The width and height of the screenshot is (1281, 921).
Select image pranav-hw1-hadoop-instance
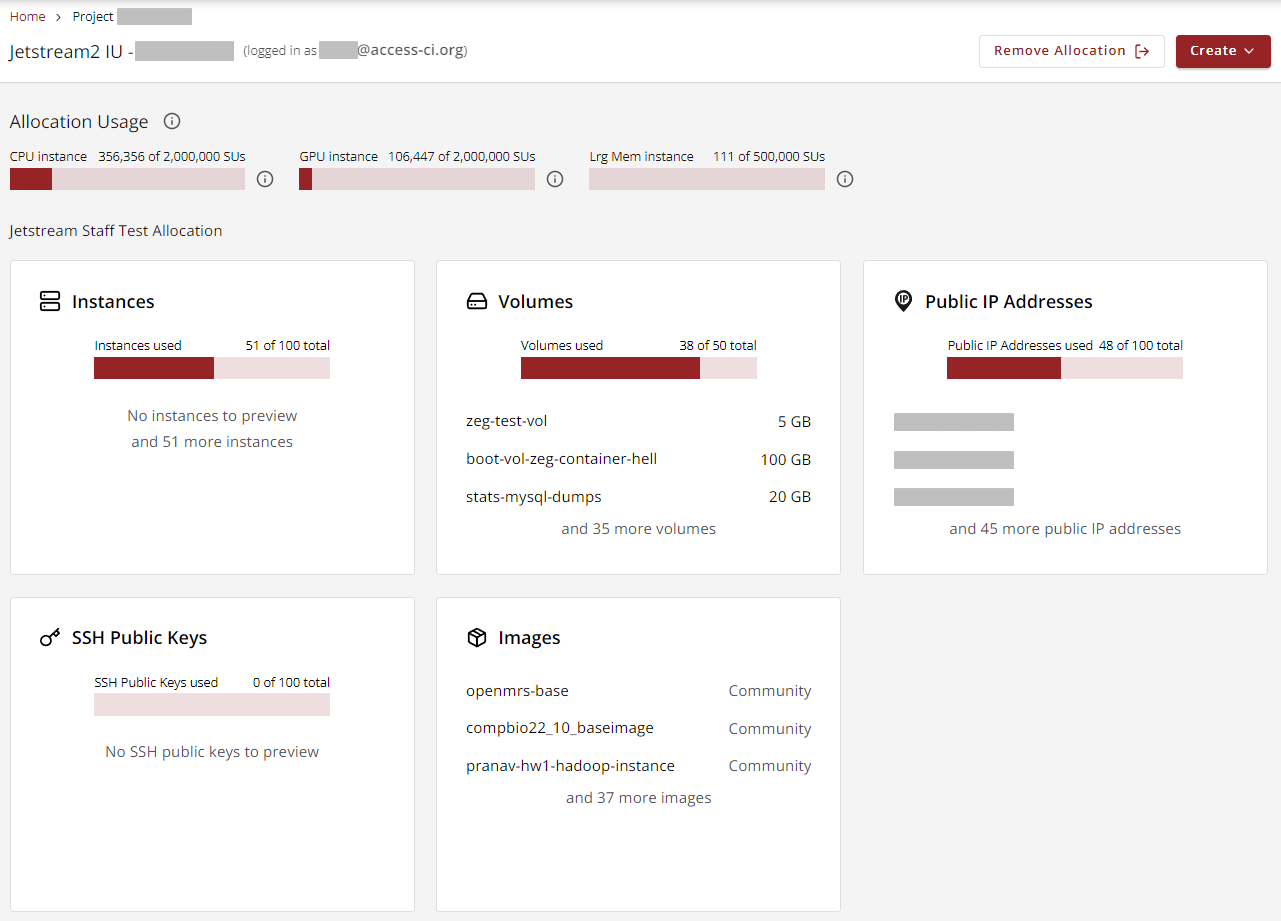tap(570, 766)
